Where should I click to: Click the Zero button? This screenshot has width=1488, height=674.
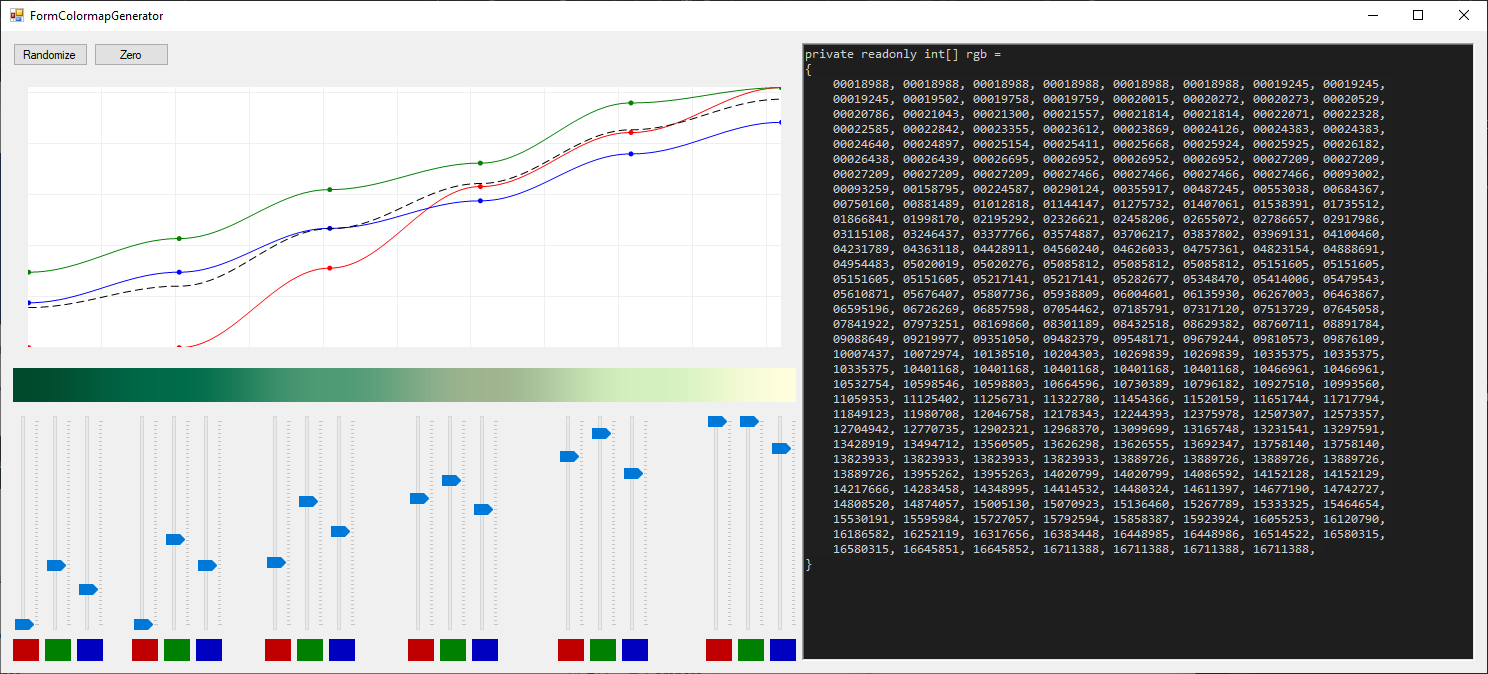[x=131, y=54]
